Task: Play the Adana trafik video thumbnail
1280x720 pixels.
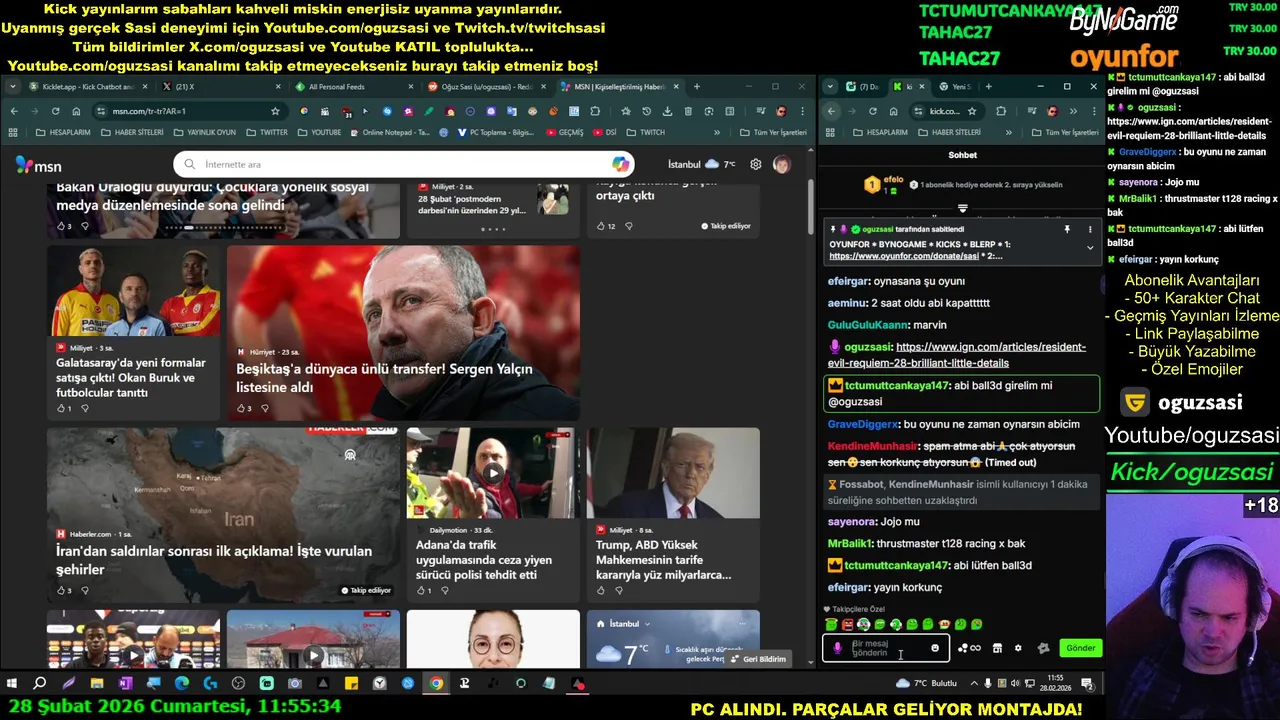Action: coord(492,473)
